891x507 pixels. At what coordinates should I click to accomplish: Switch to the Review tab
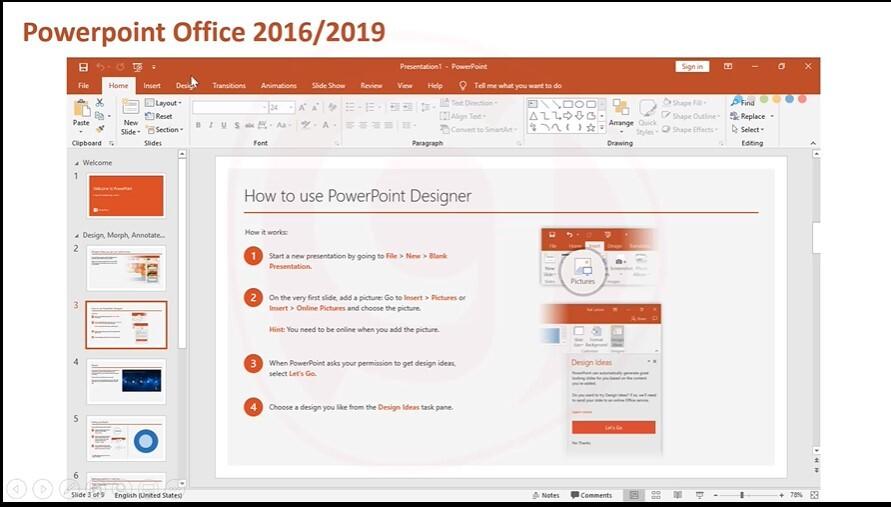click(371, 85)
